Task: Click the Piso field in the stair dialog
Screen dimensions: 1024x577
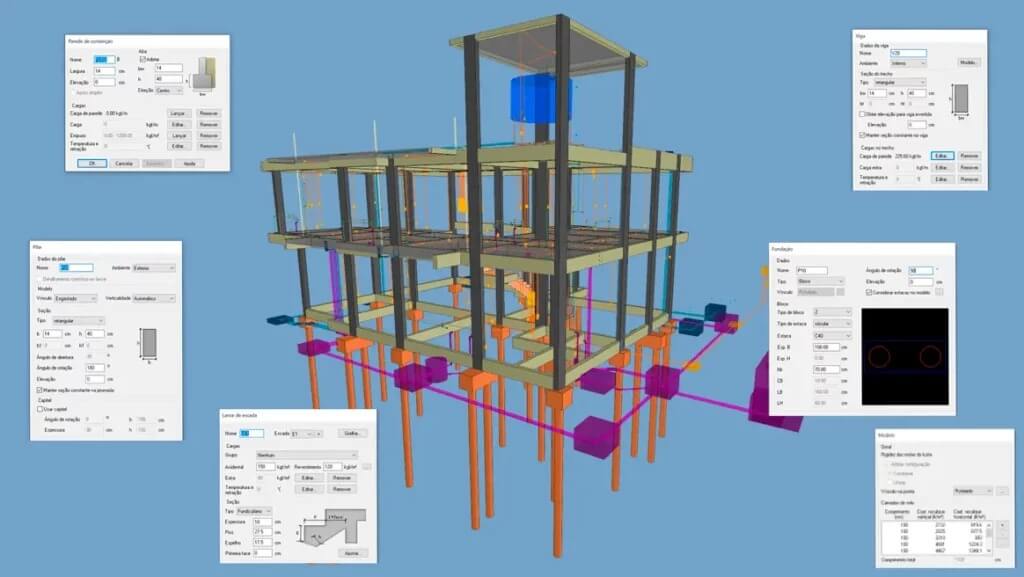Action: coord(263,532)
